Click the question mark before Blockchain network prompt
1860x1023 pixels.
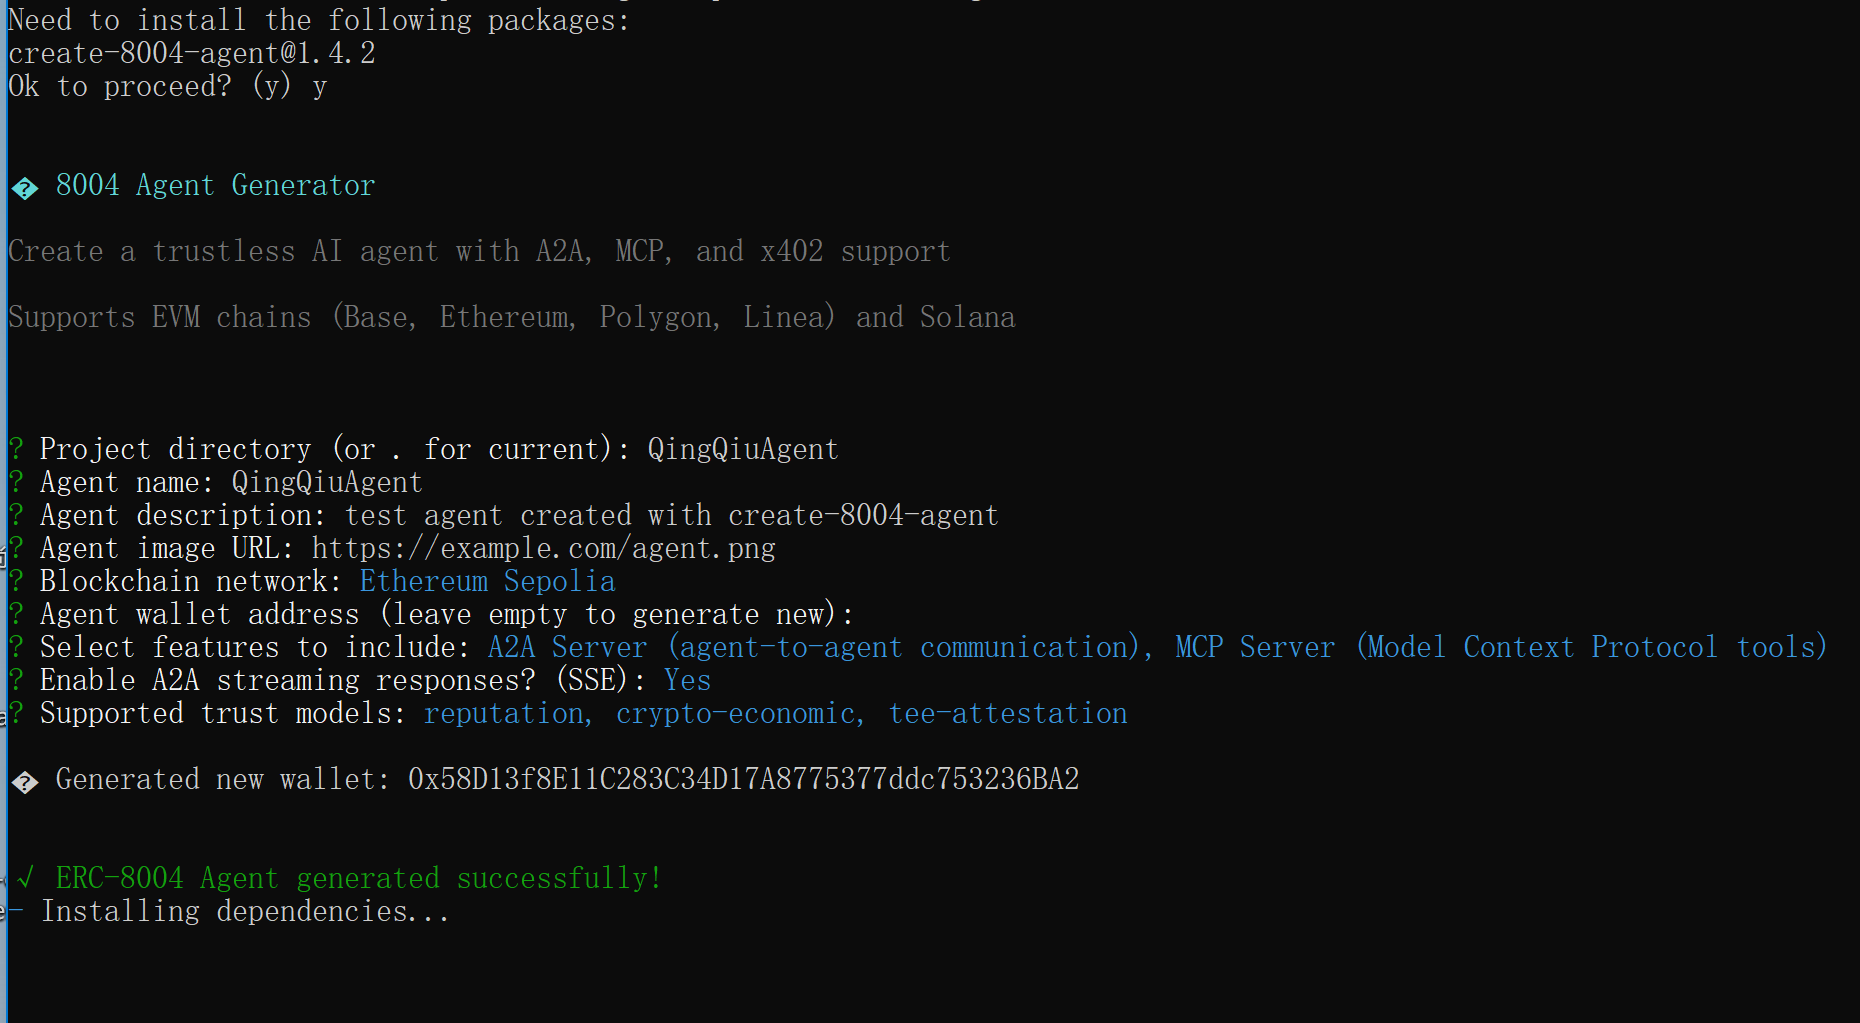[x=16, y=581]
